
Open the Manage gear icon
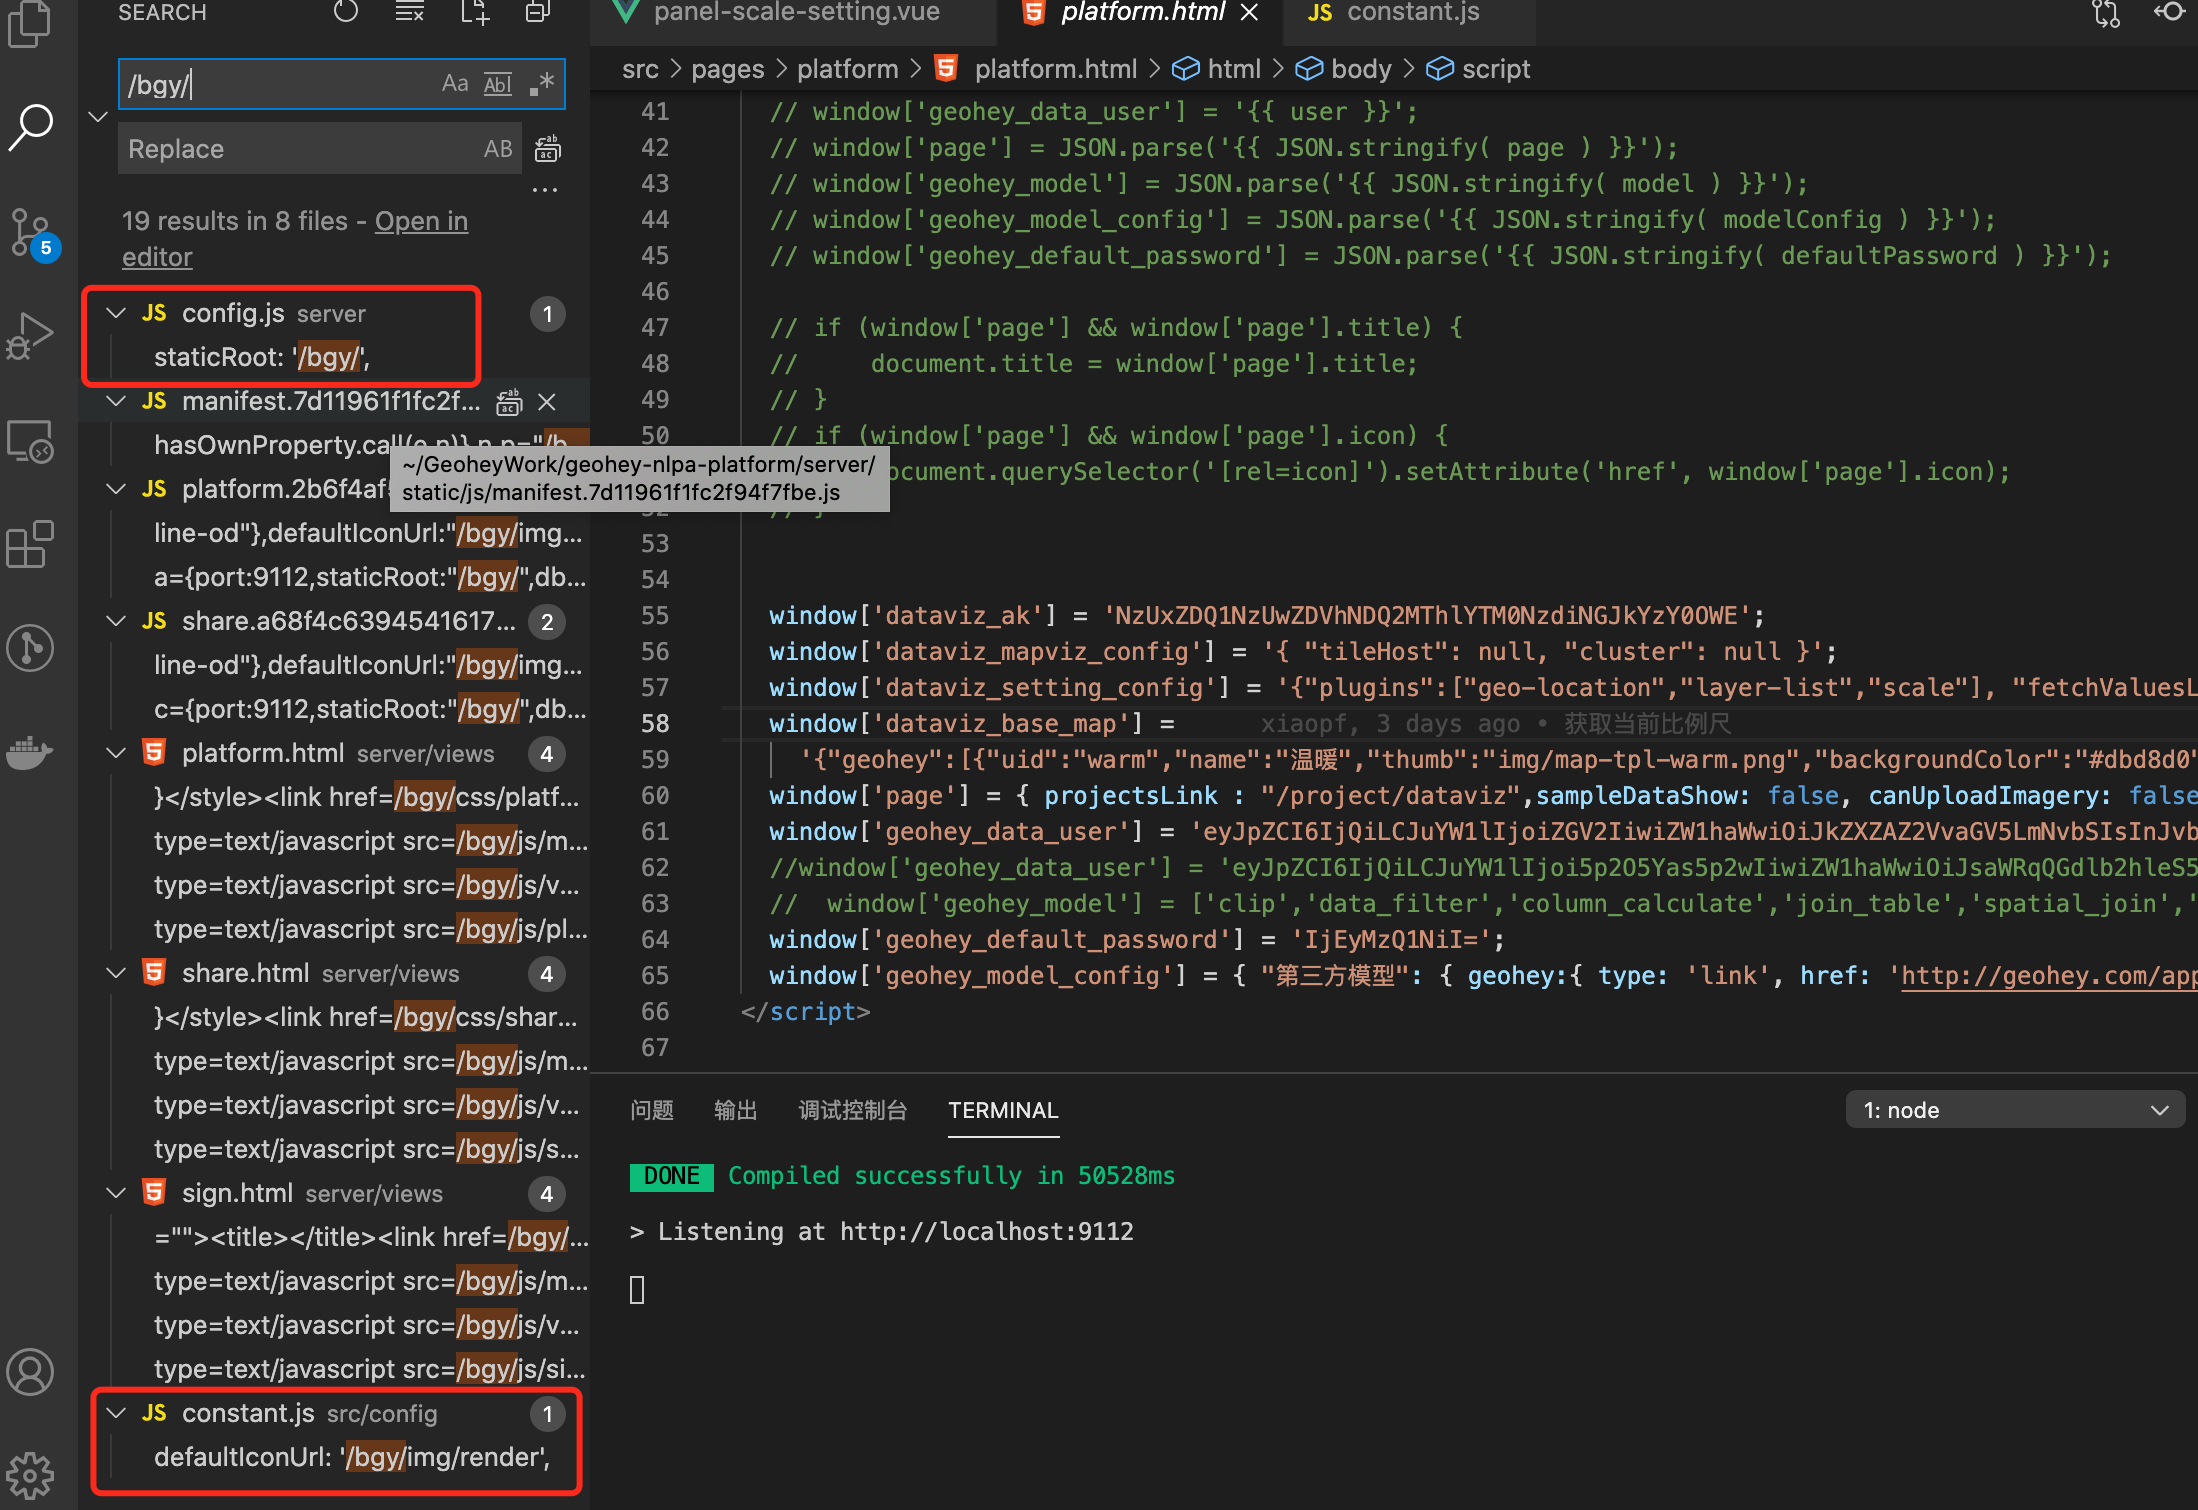[30, 1474]
